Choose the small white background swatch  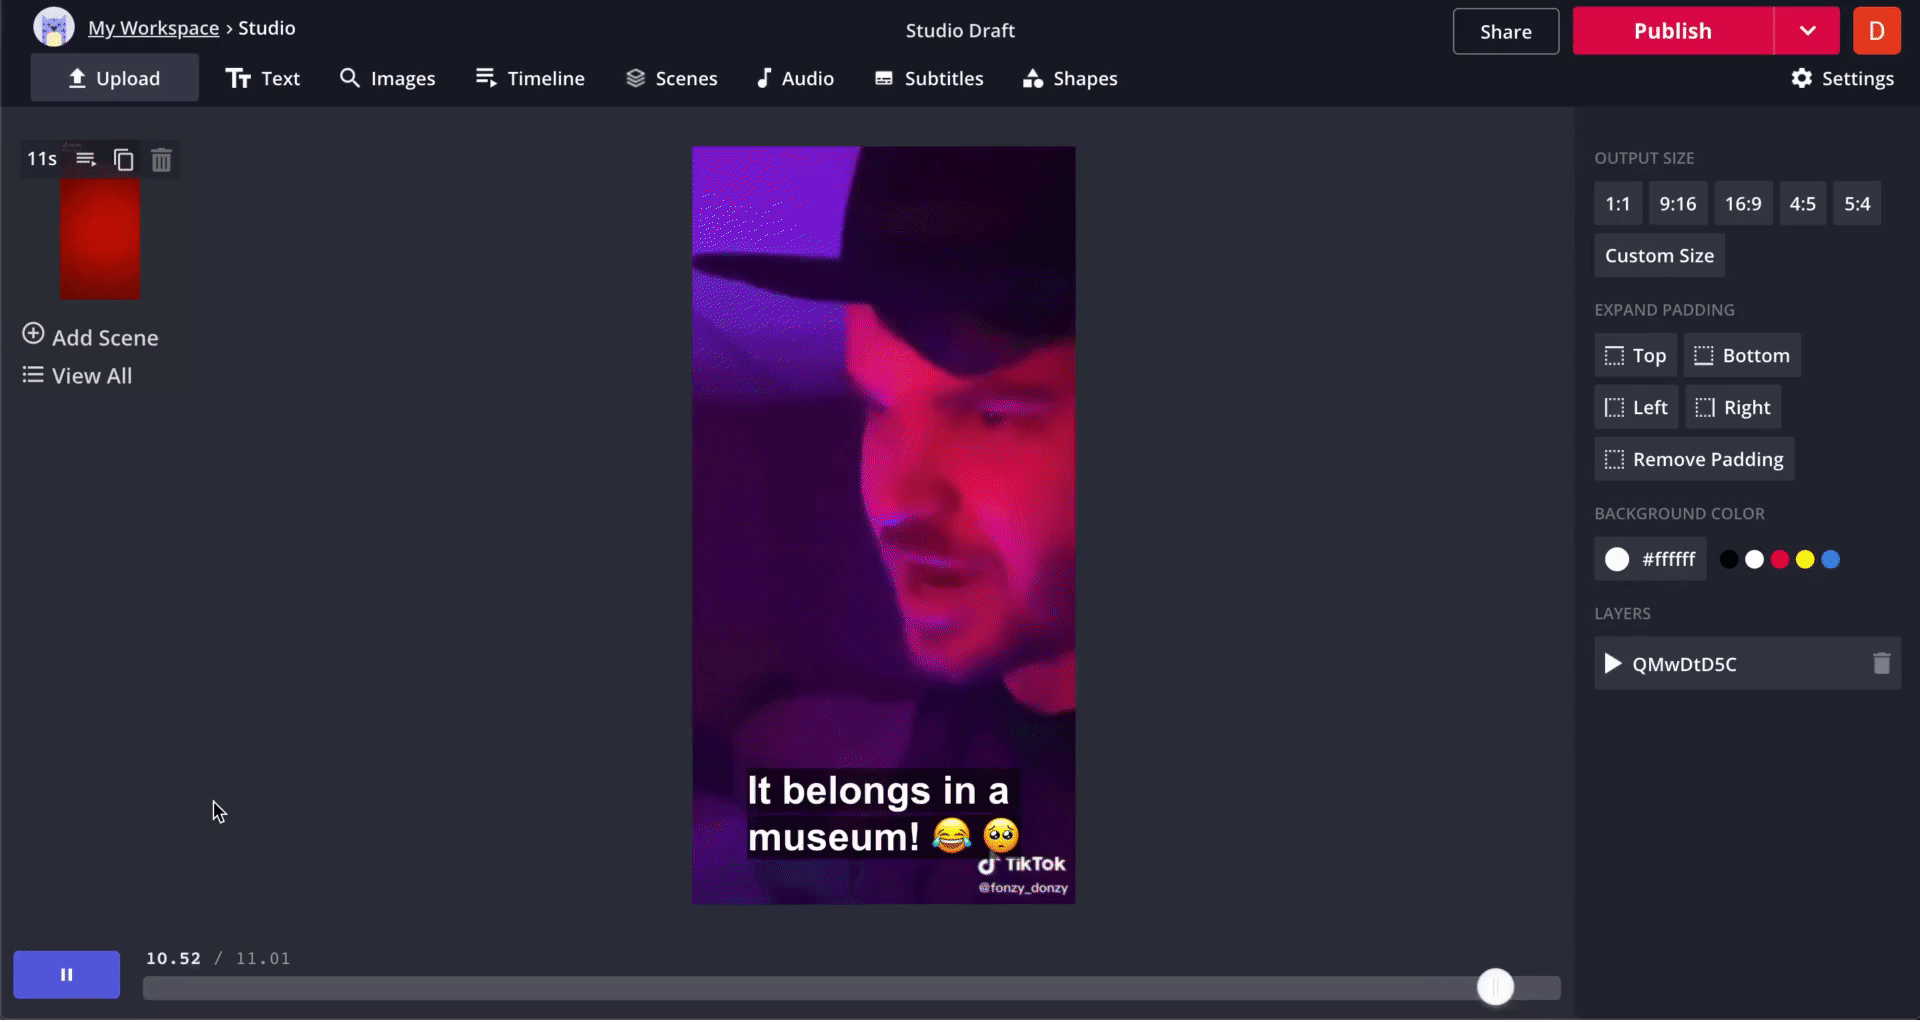pyautogui.click(x=1754, y=560)
